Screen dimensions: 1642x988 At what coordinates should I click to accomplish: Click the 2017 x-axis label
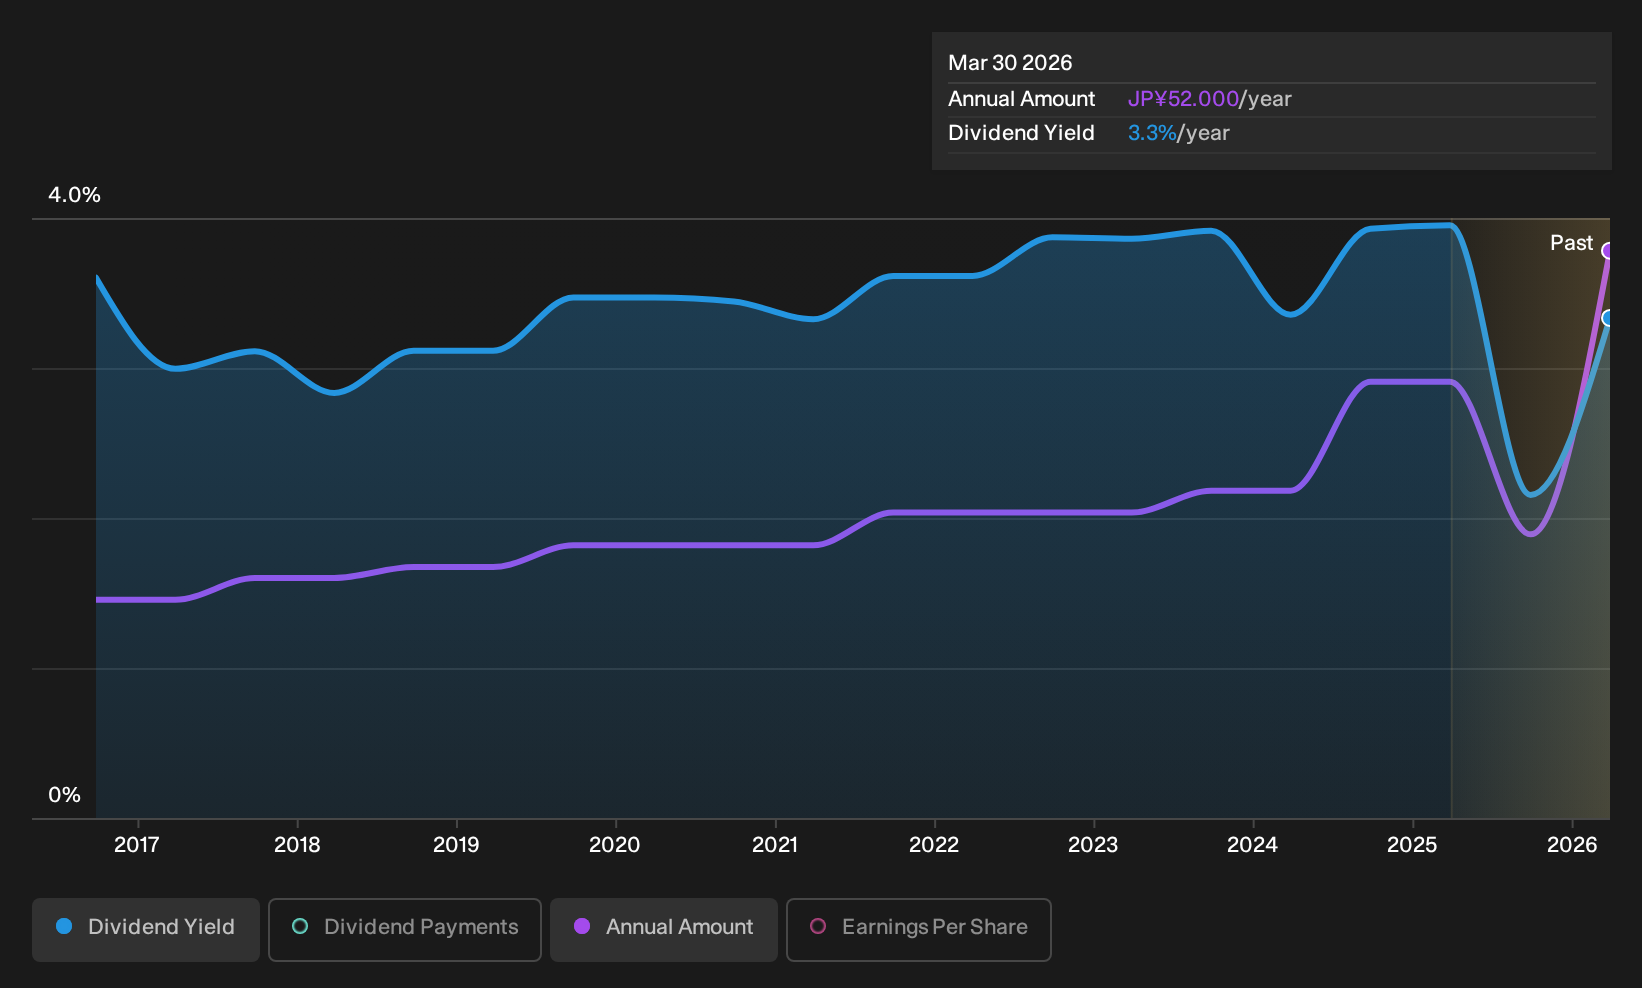coord(137,845)
